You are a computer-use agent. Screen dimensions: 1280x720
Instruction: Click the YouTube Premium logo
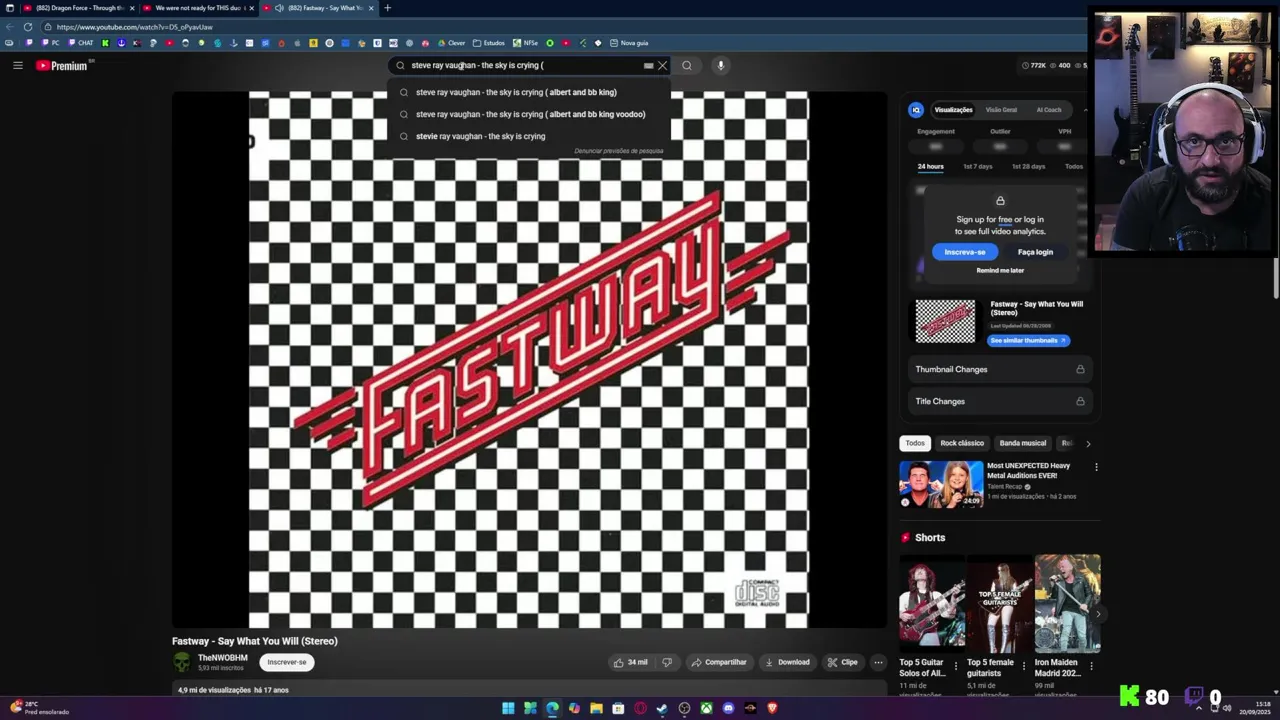coord(61,65)
